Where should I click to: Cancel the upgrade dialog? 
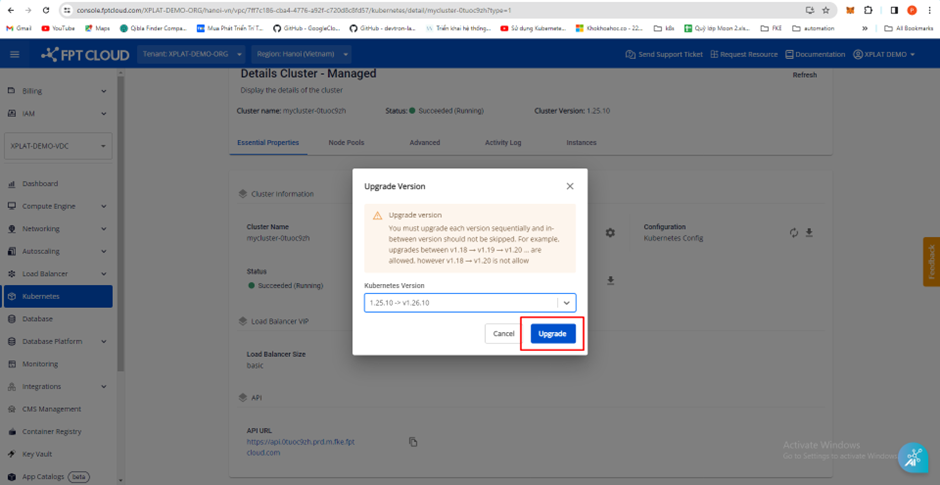[x=504, y=334]
